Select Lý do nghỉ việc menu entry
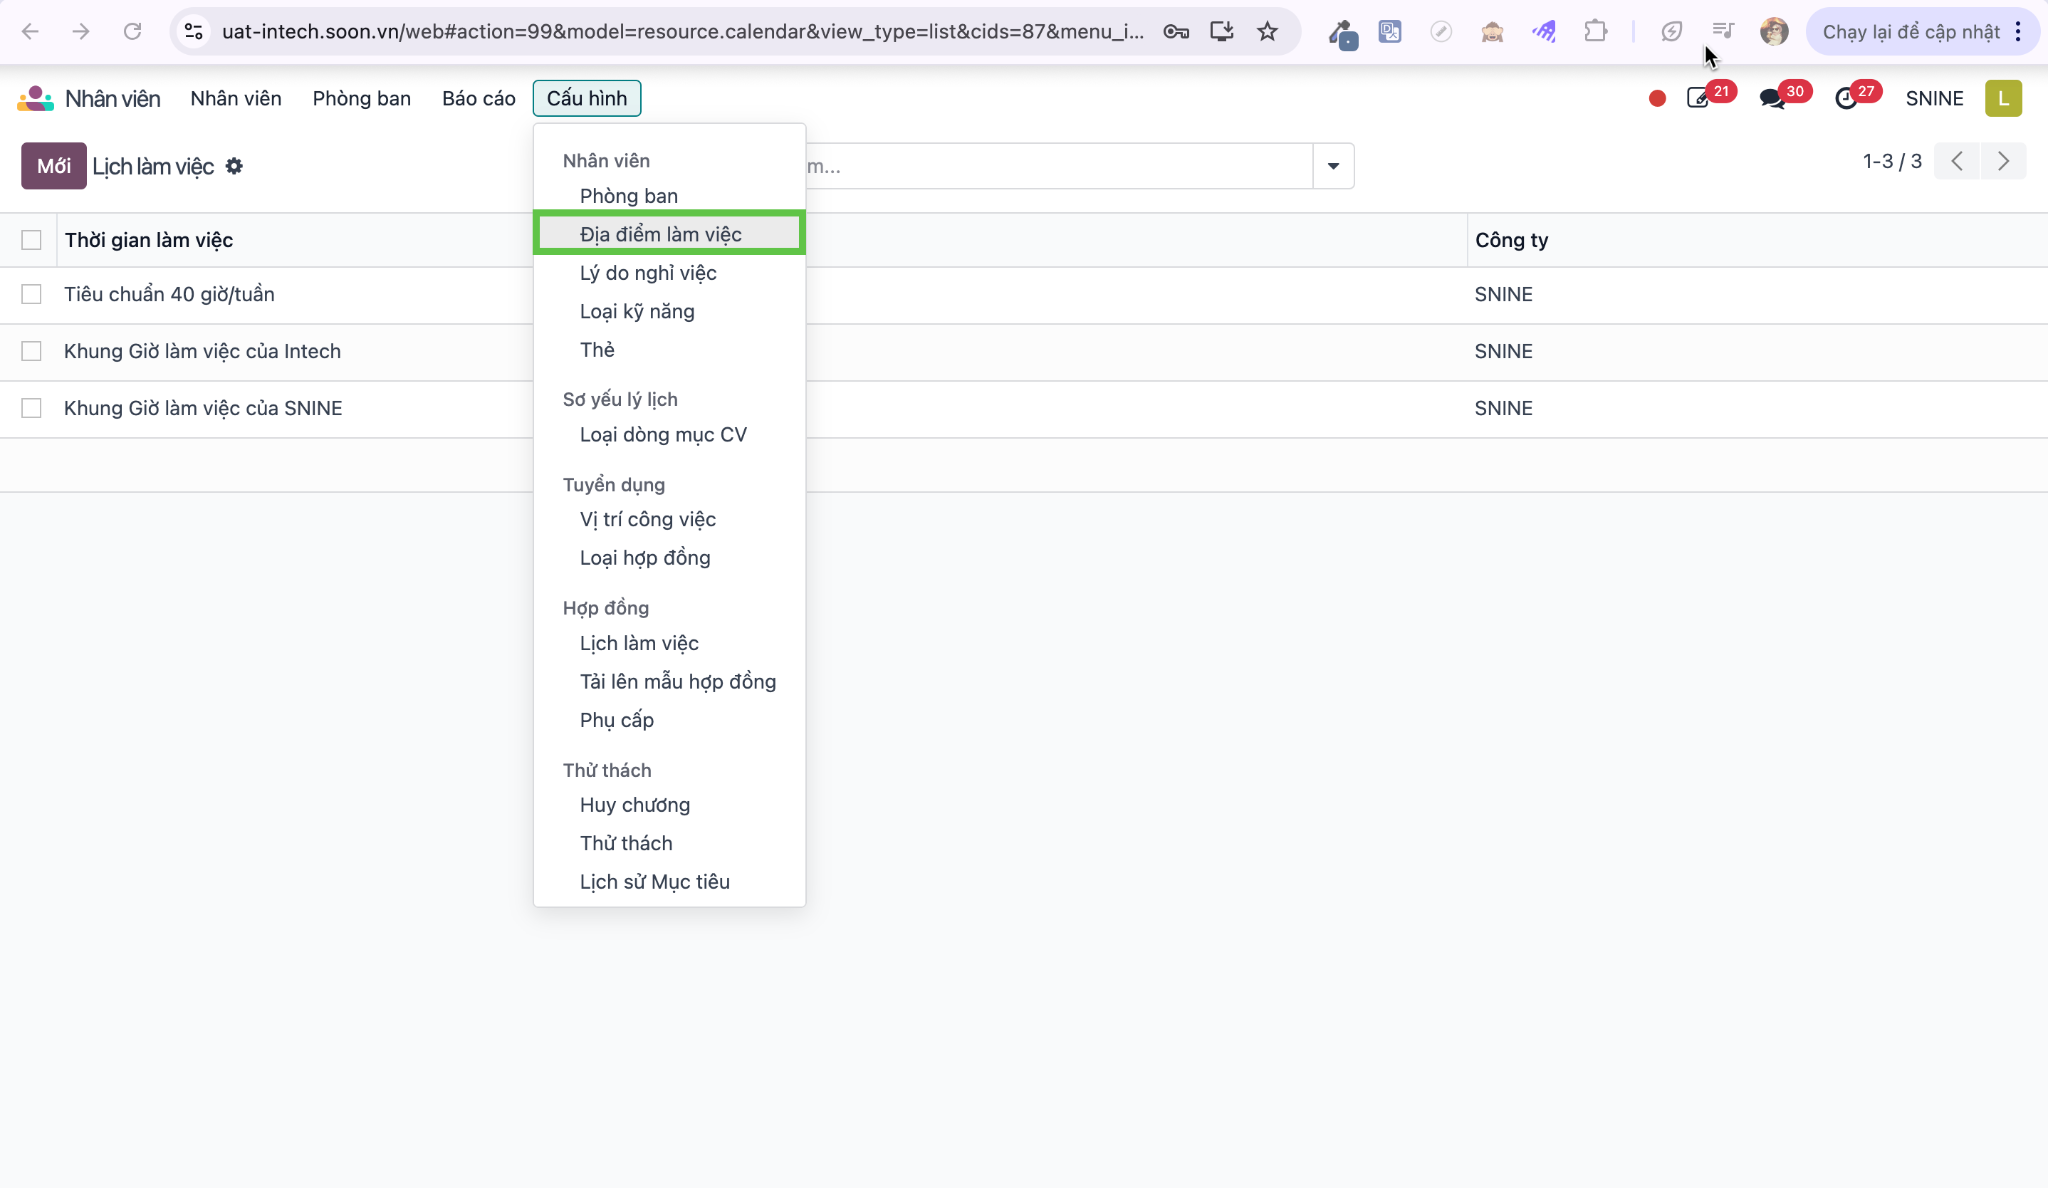The image size is (2048, 1188). pos(669,273)
